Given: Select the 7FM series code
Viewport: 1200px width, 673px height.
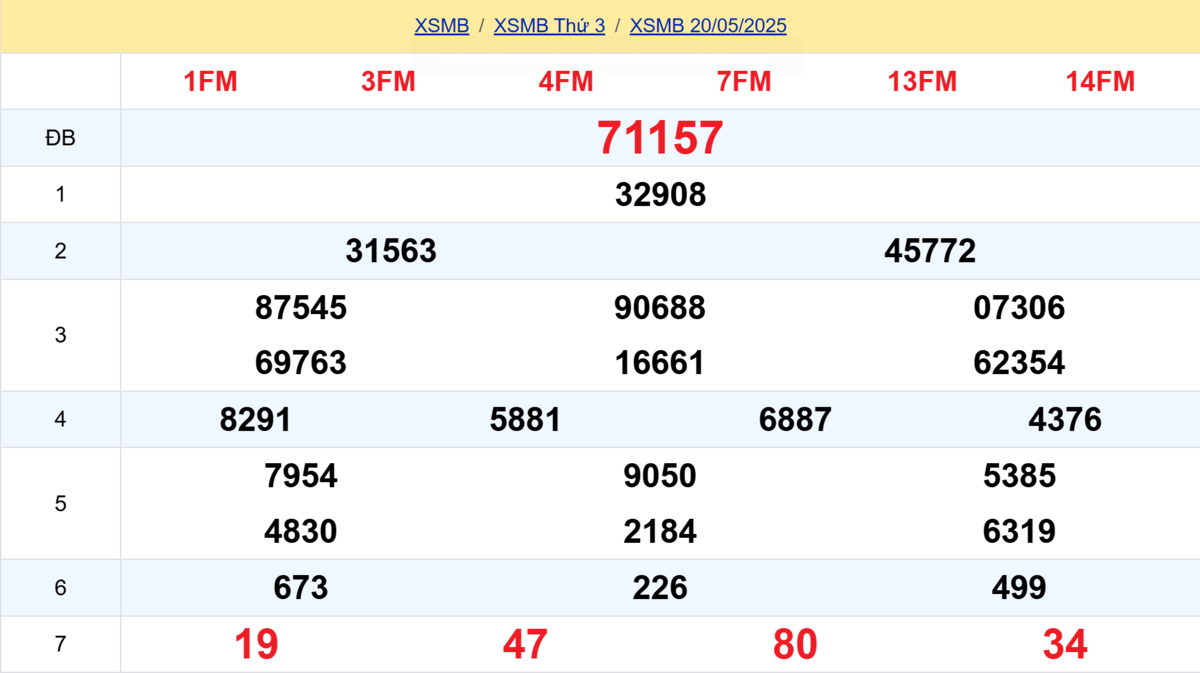Looking at the screenshot, I should (744, 82).
